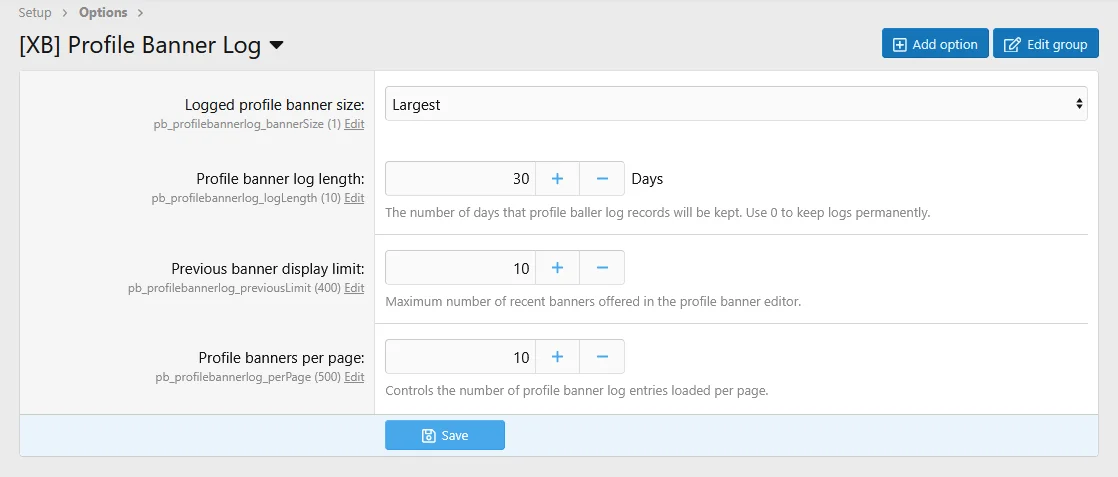
Task: Click the Days unit text
Action: 647,179
